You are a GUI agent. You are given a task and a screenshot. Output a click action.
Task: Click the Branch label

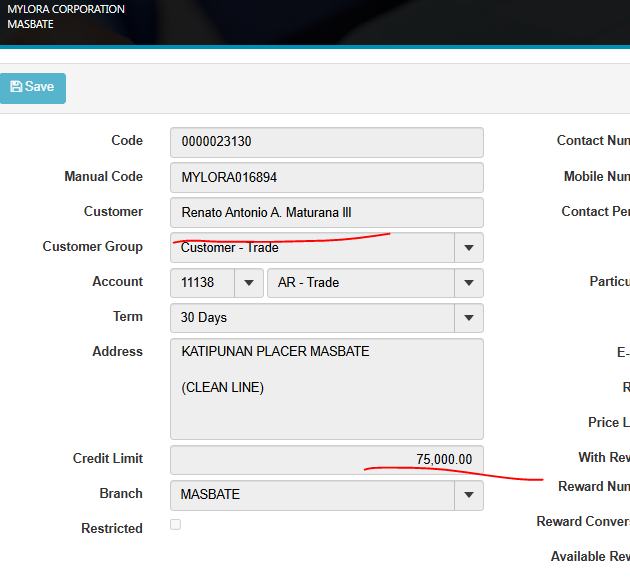pyautogui.click(x=121, y=493)
